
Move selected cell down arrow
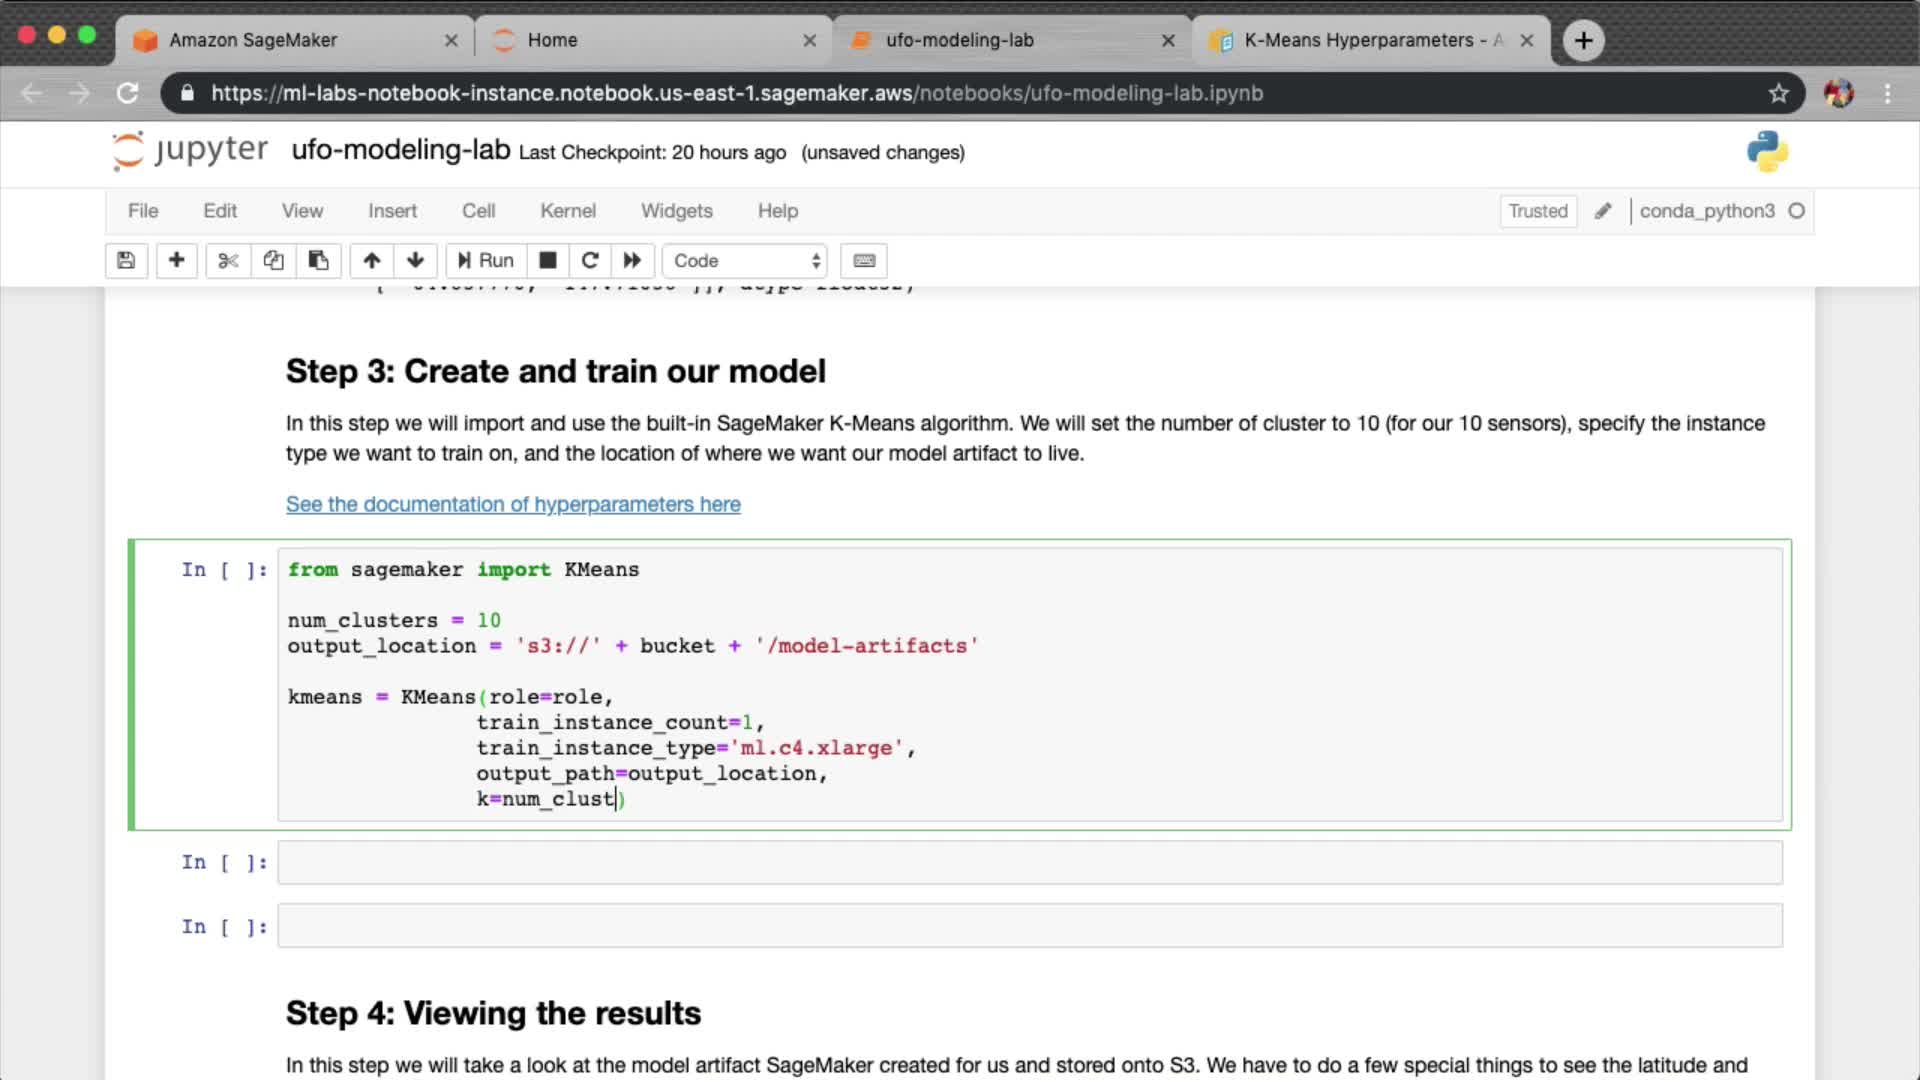415,261
